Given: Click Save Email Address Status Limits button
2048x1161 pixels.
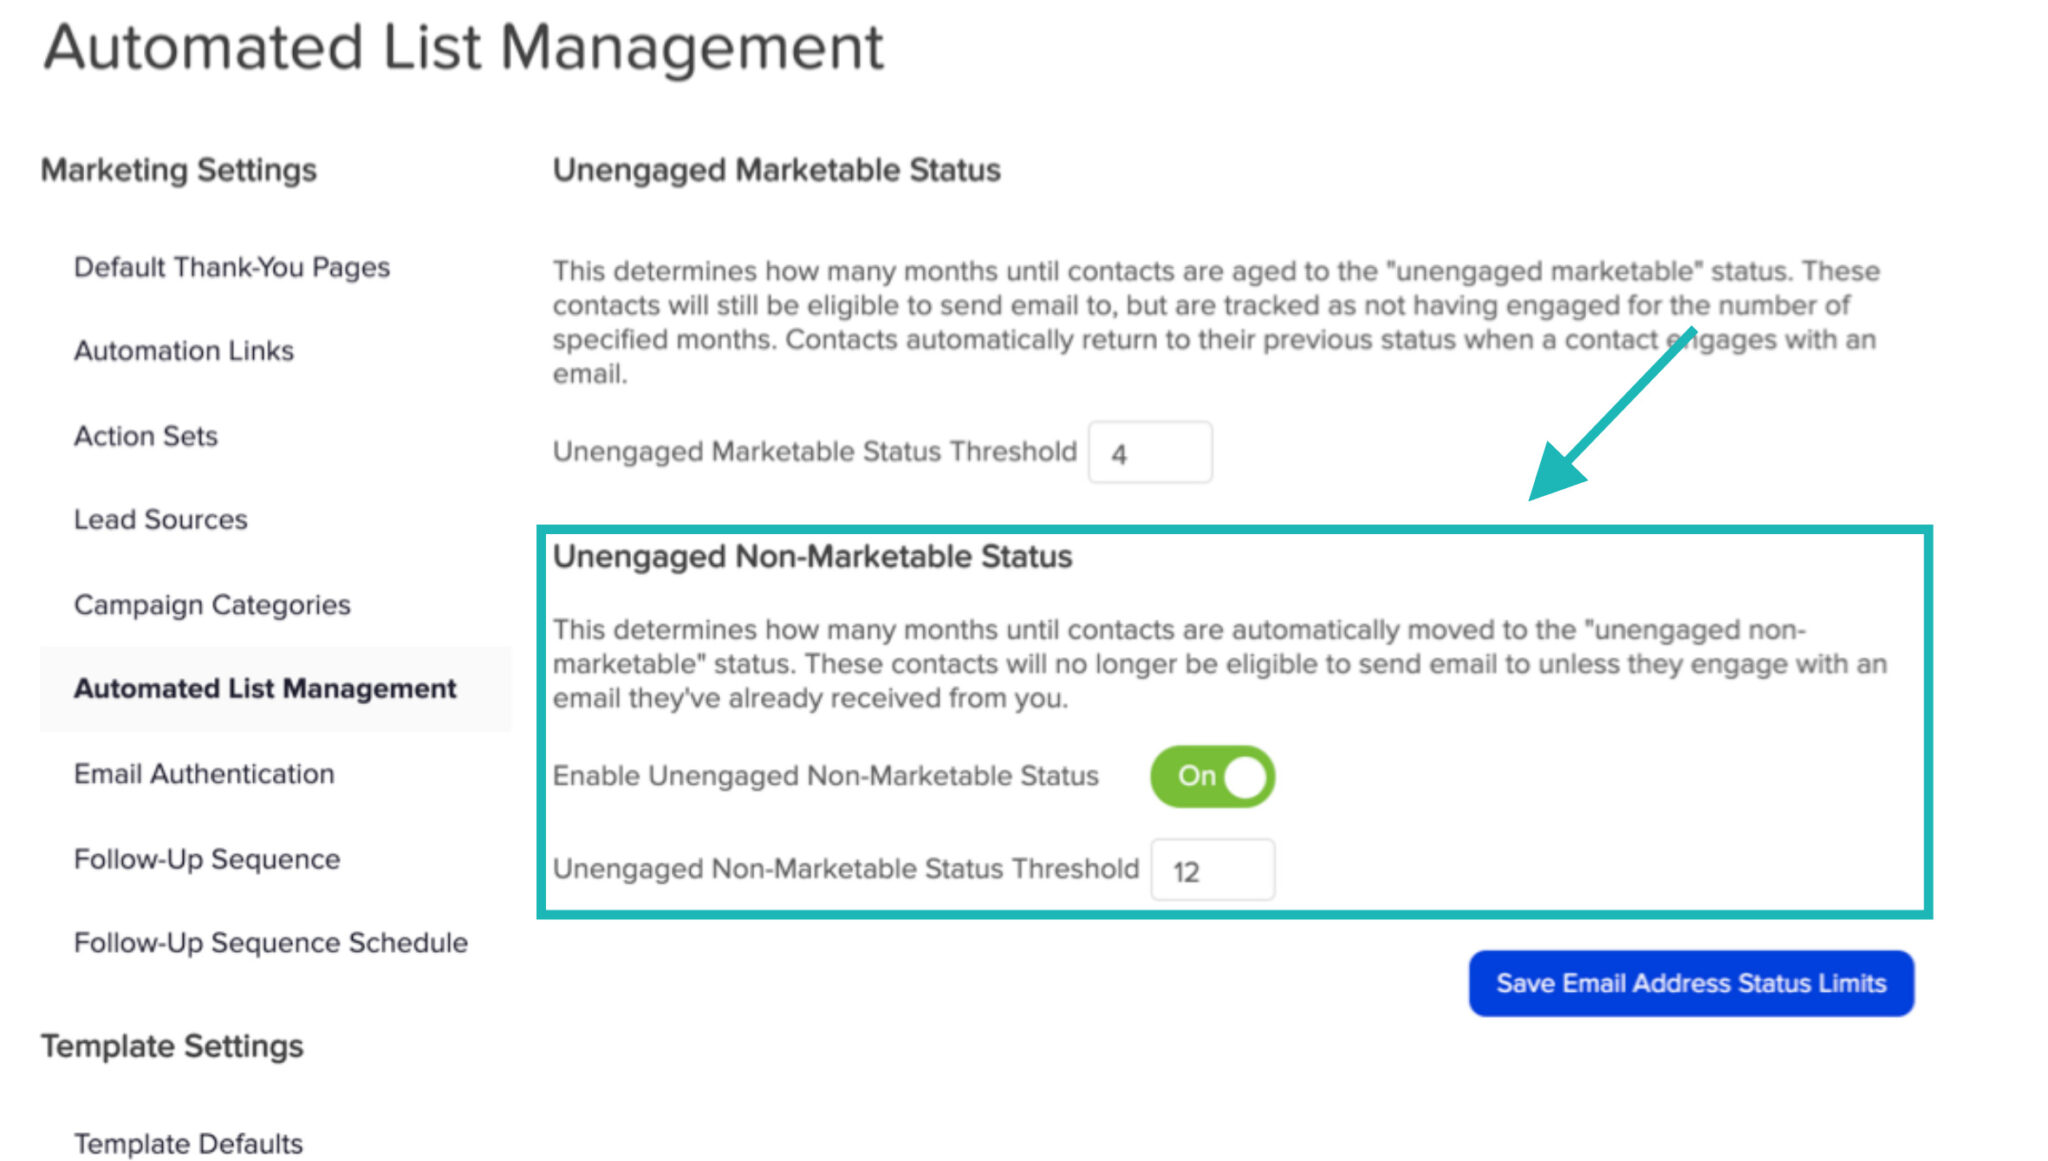Looking at the screenshot, I should (1690, 983).
